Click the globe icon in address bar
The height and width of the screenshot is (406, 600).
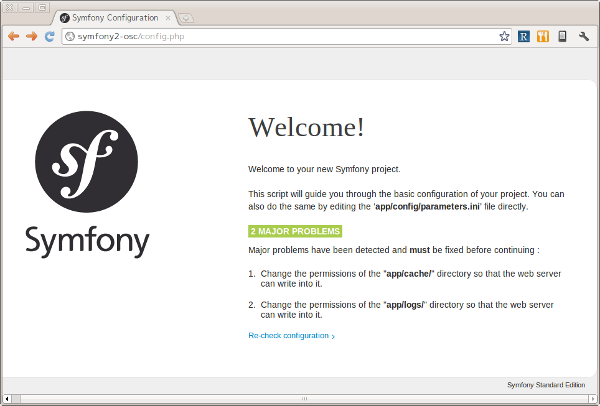coord(70,36)
